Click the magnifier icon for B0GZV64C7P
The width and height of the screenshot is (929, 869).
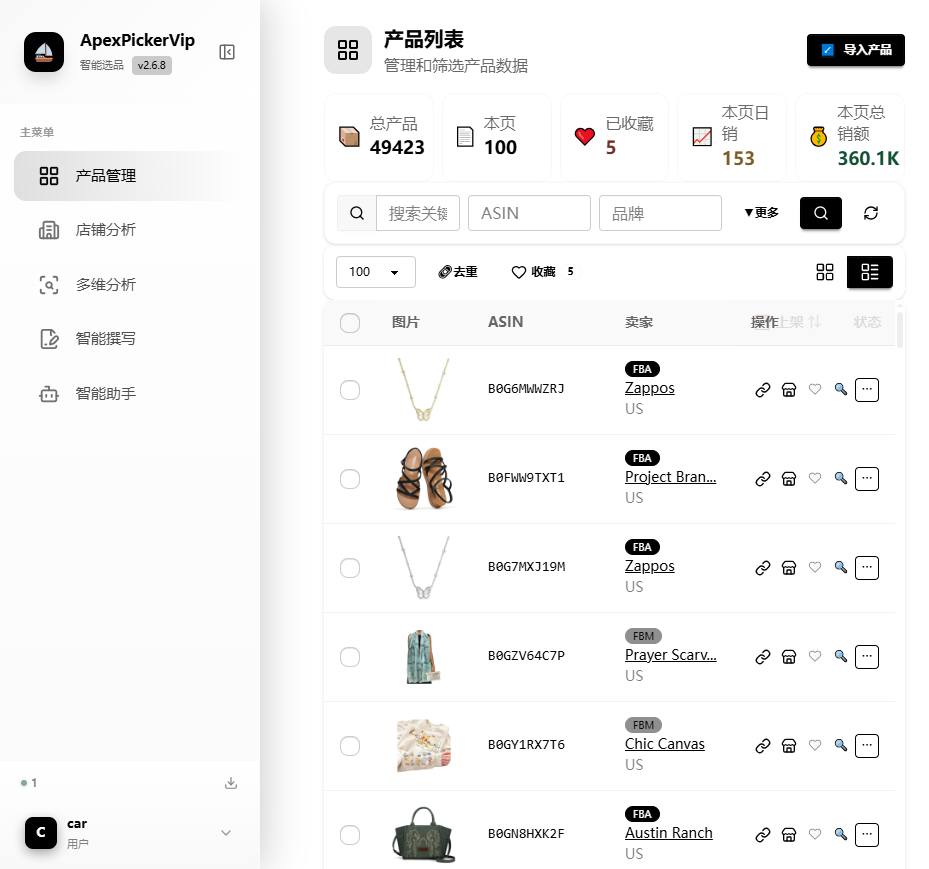(841, 656)
